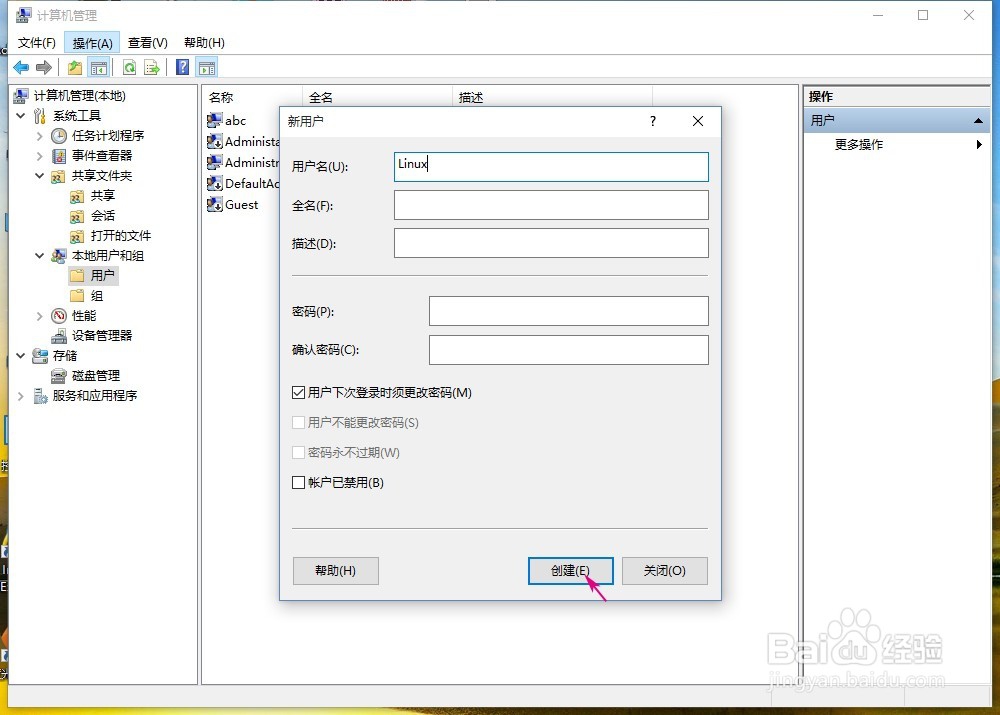Click the export list toolbar icon
Screen dimensions: 1000x715
point(152,67)
